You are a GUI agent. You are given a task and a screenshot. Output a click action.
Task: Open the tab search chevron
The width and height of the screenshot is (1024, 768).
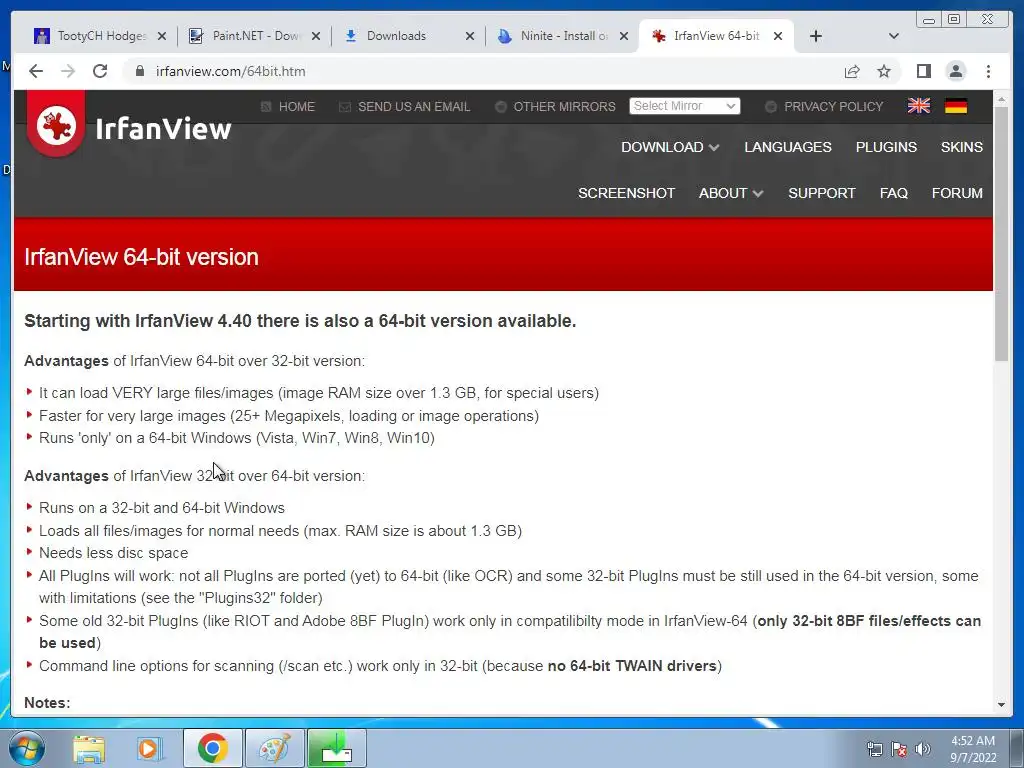pyautogui.click(x=894, y=36)
